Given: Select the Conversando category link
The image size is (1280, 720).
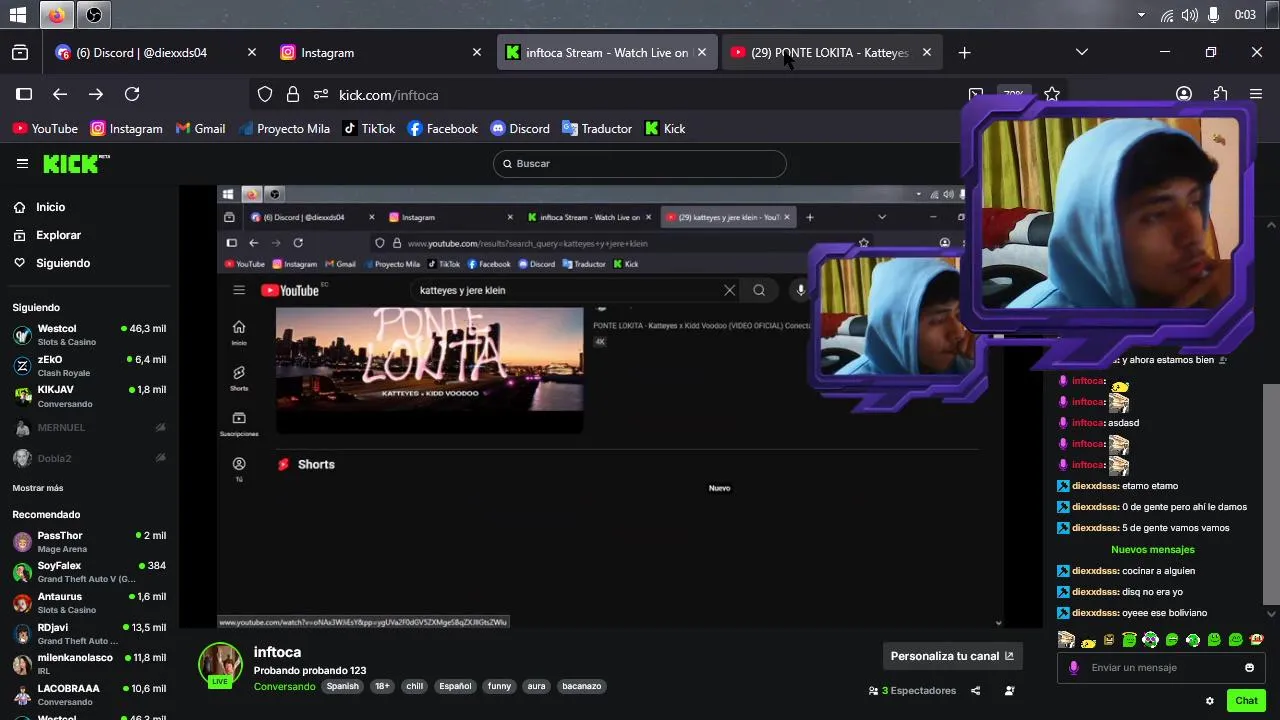Looking at the screenshot, I should (x=284, y=687).
